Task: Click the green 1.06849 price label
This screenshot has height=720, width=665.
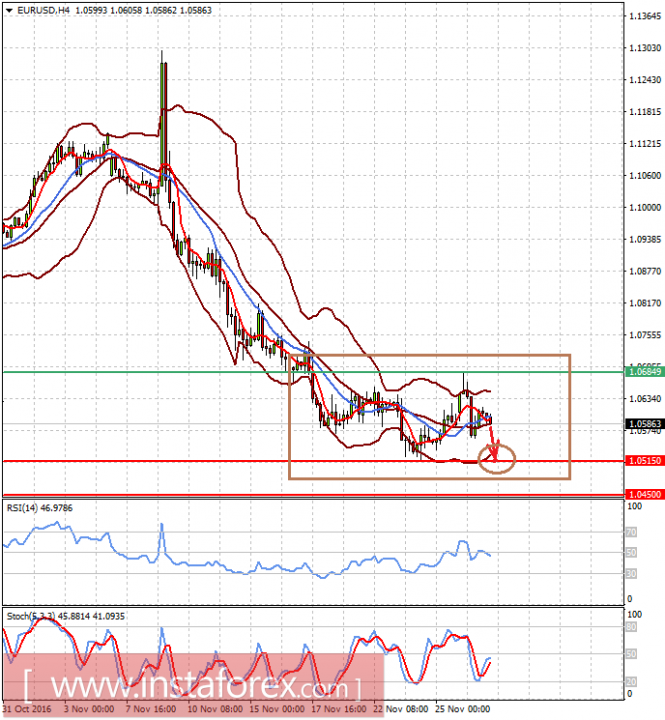Action: tap(645, 371)
